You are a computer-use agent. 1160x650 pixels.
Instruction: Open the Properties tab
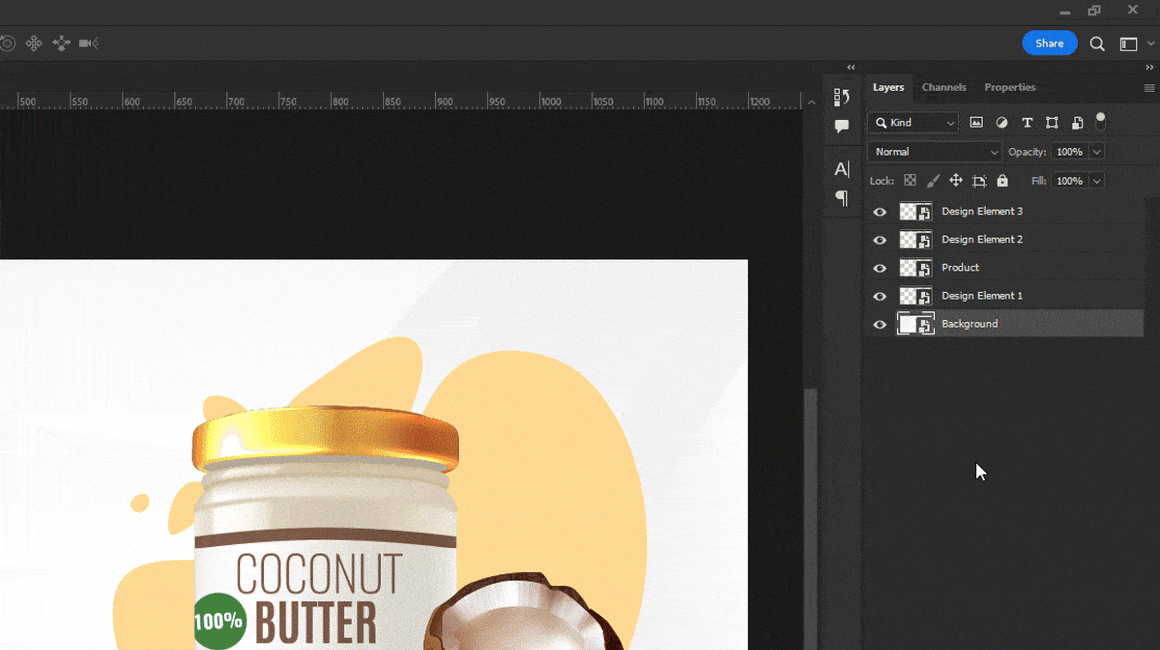coord(1009,87)
